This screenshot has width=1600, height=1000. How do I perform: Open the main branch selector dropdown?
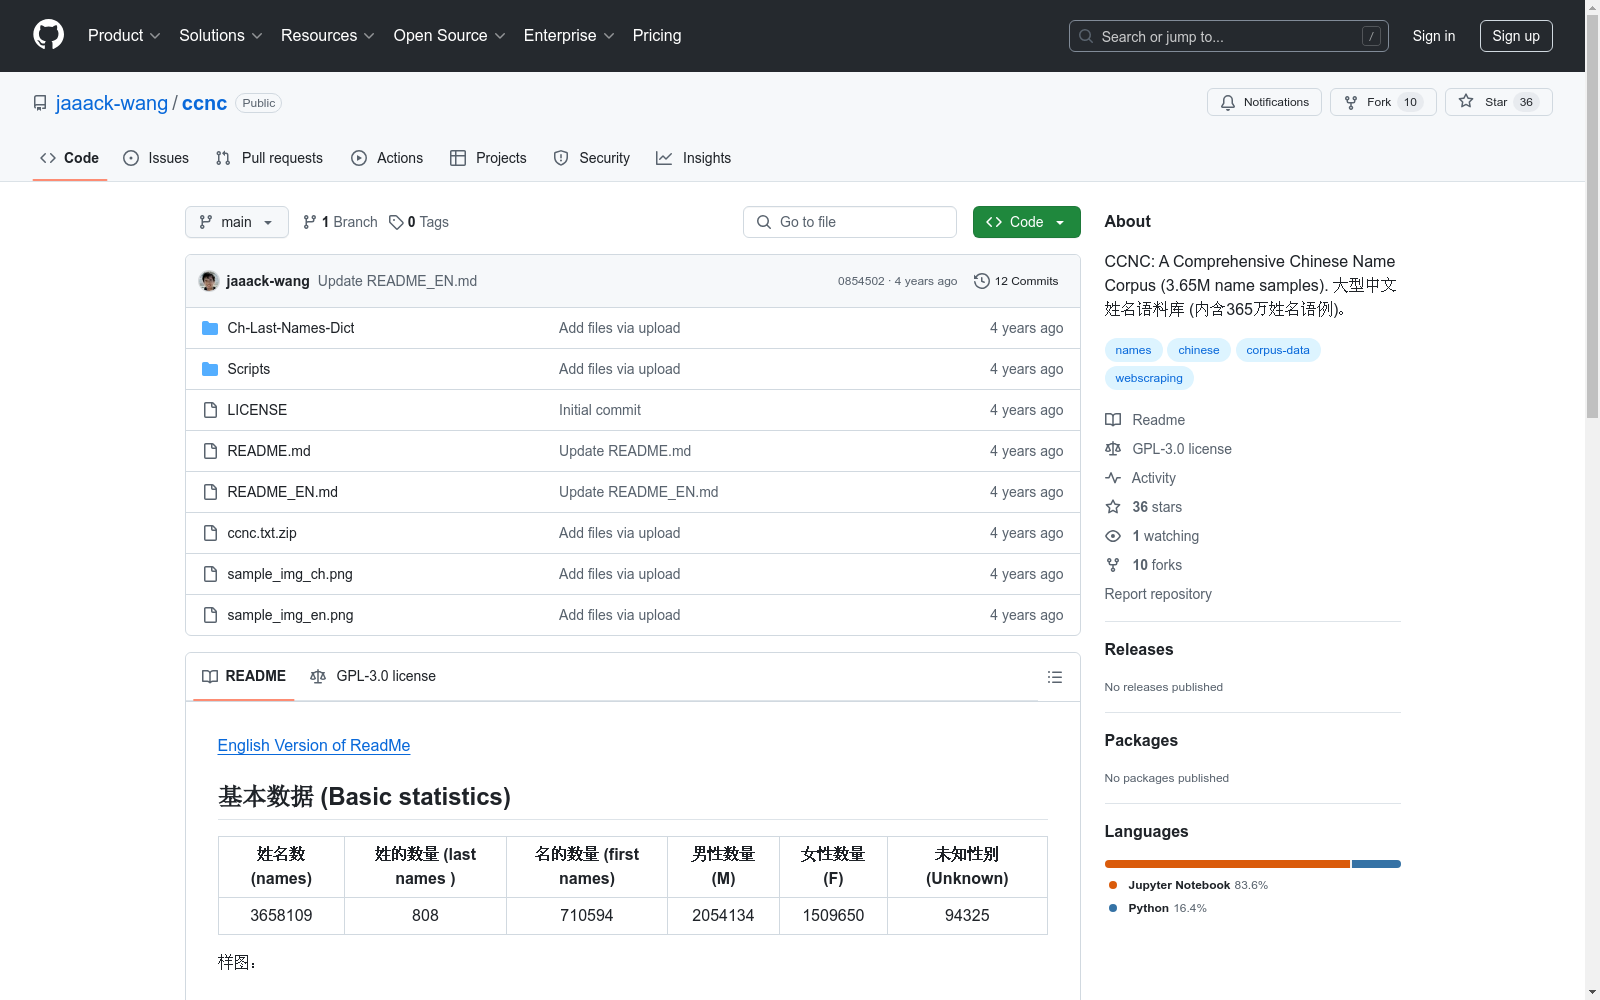237,222
